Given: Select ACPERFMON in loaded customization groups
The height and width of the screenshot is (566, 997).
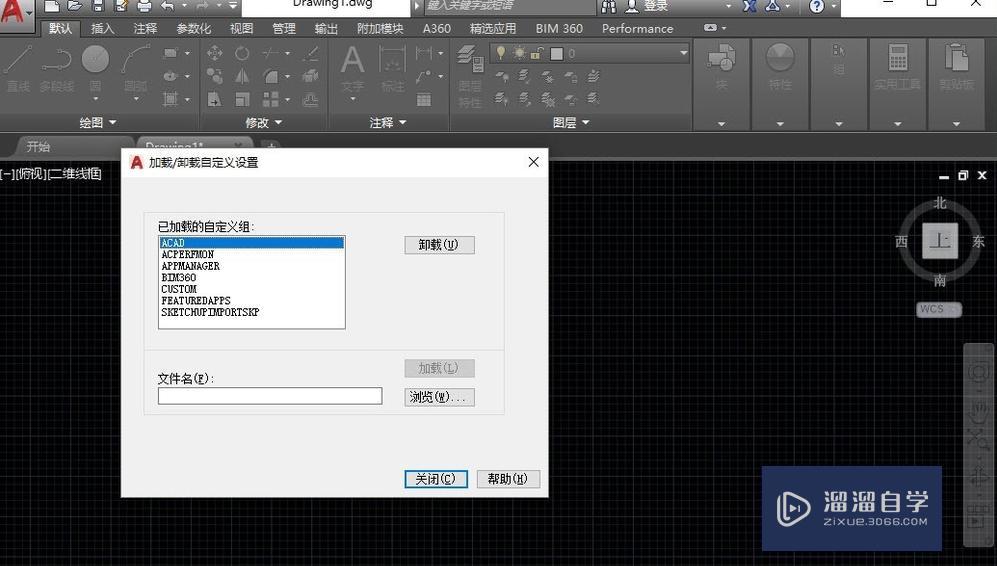Looking at the screenshot, I should point(188,254).
